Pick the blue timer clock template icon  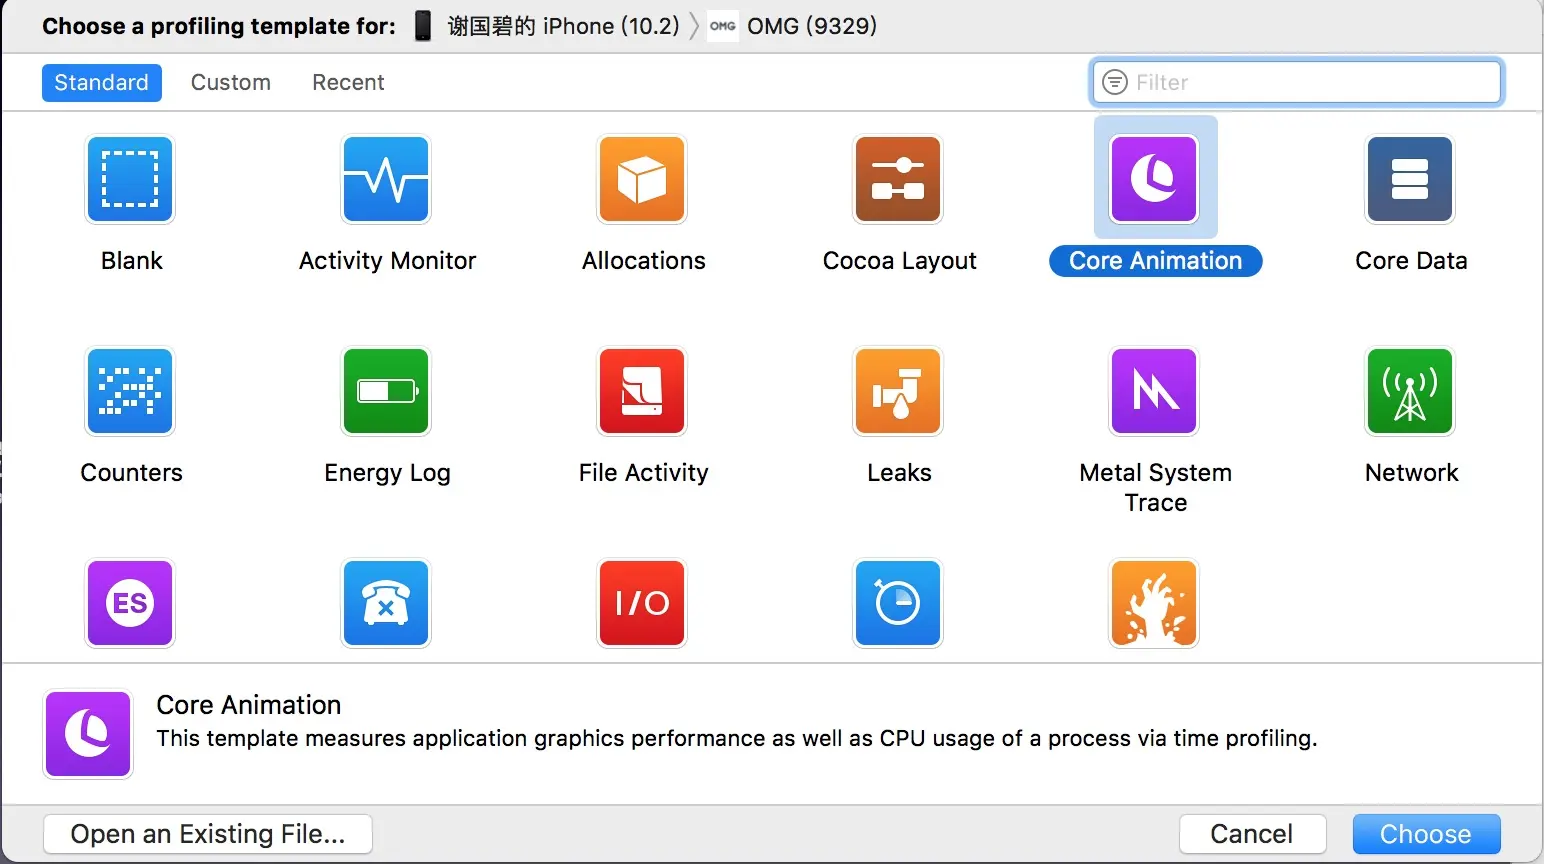point(898,603)
